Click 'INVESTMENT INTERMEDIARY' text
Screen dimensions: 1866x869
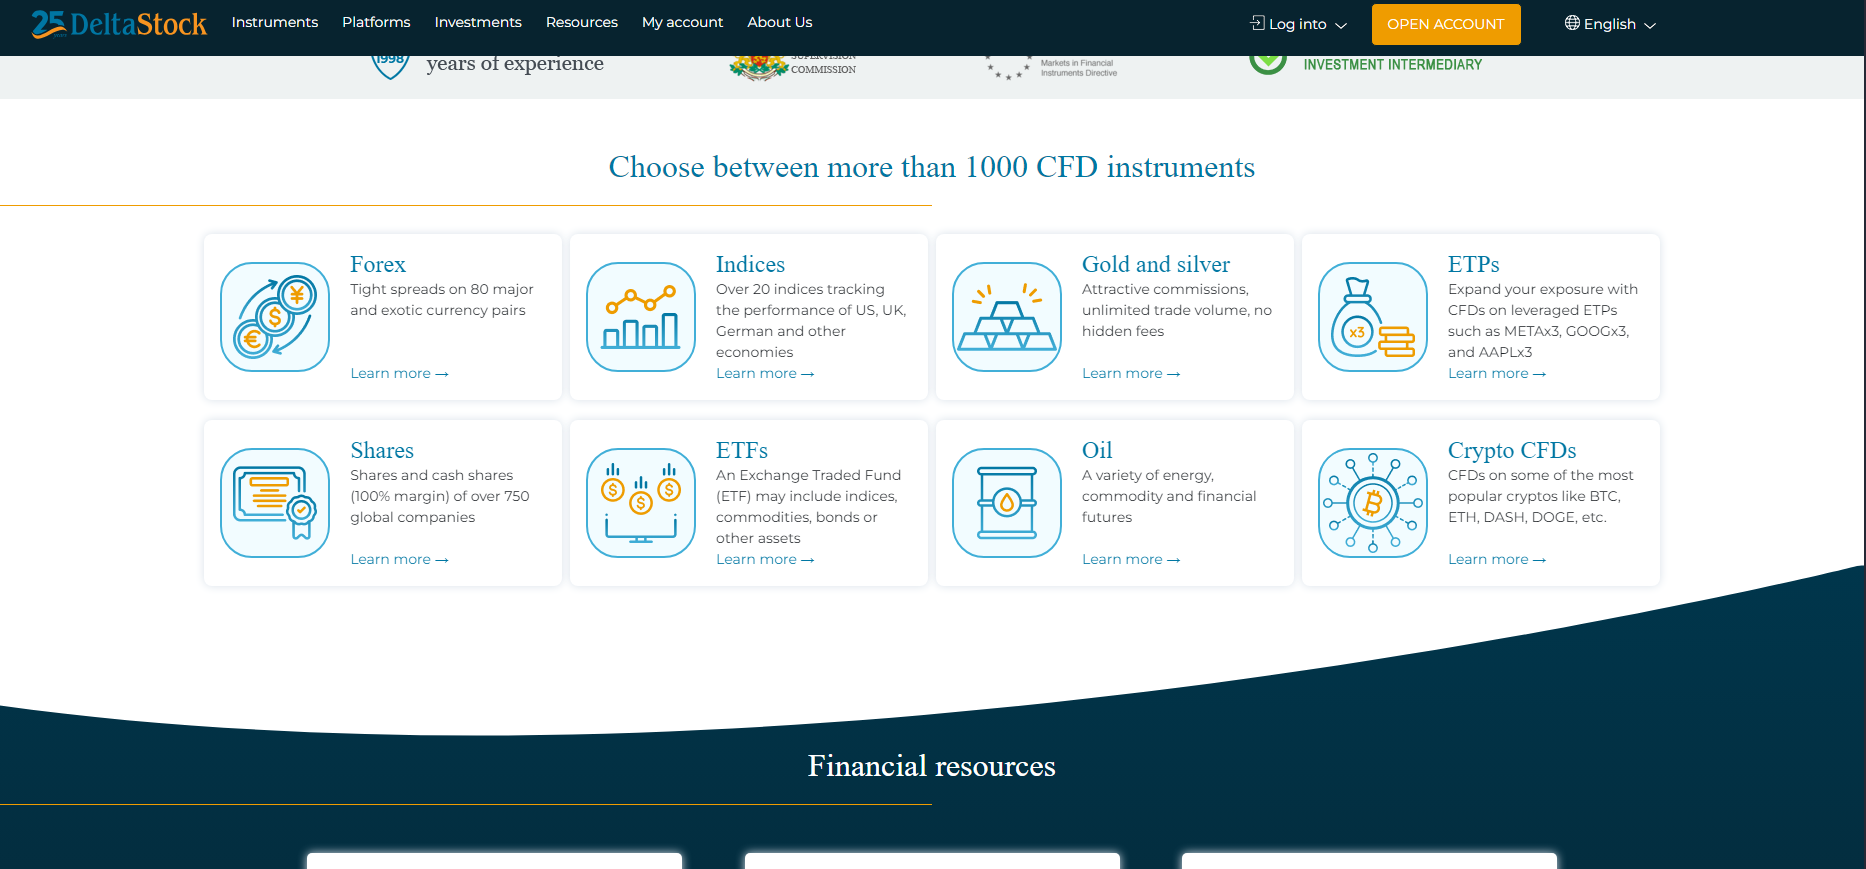pyautogui.click(x=1393, y=65)
